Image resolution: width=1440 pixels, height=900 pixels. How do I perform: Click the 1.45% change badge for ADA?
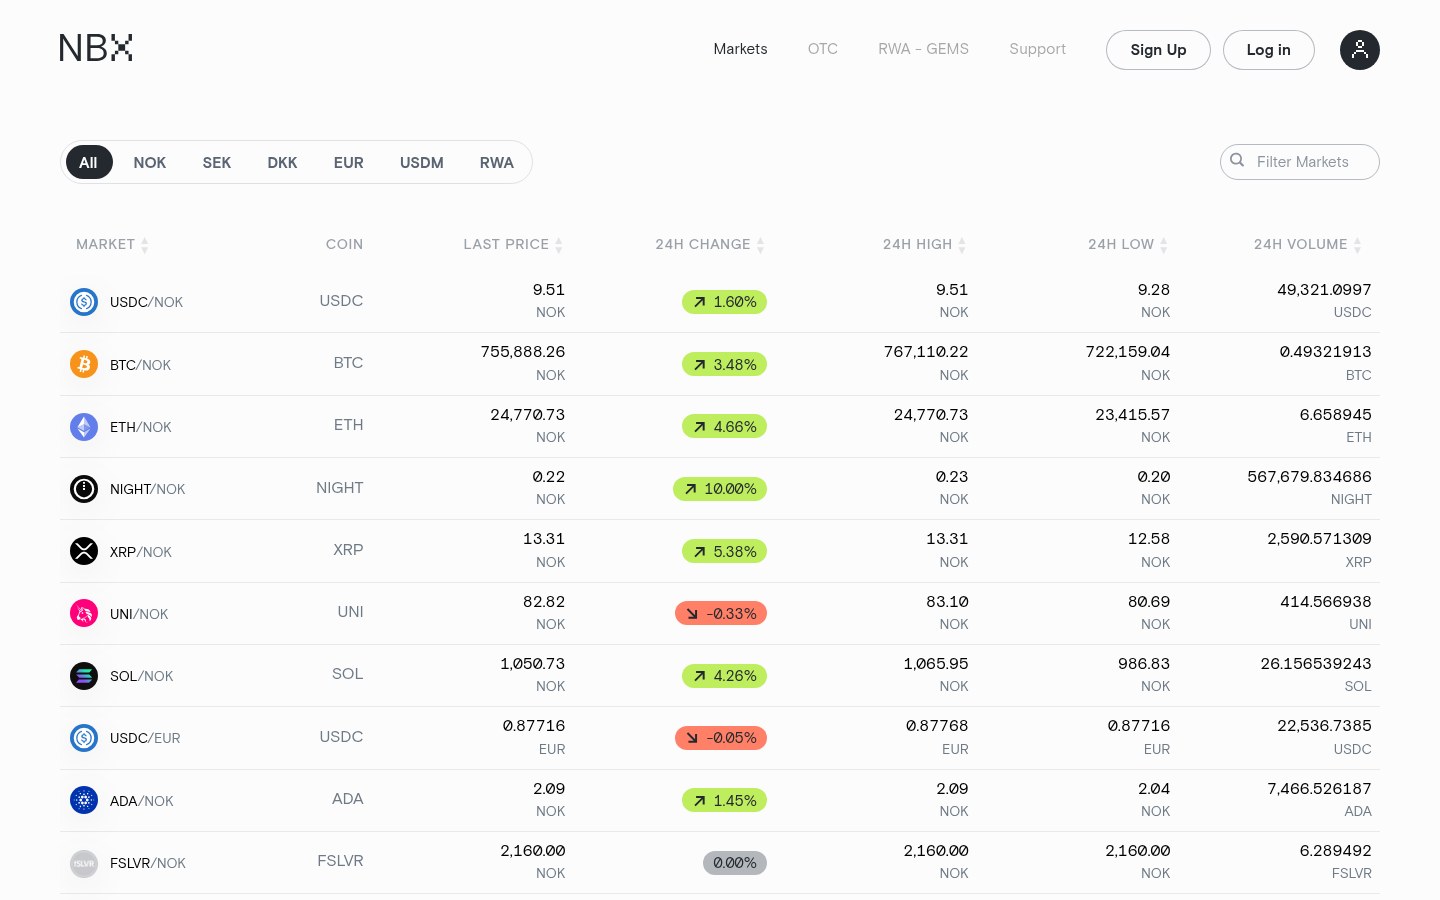point(724,800)
